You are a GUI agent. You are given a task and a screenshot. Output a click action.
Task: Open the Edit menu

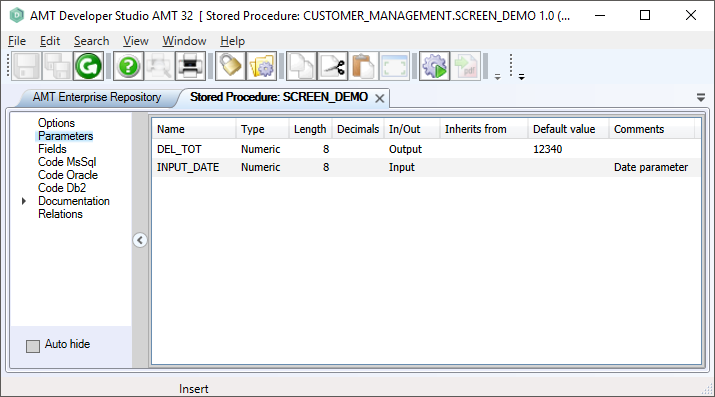click(x=50, y=41)
